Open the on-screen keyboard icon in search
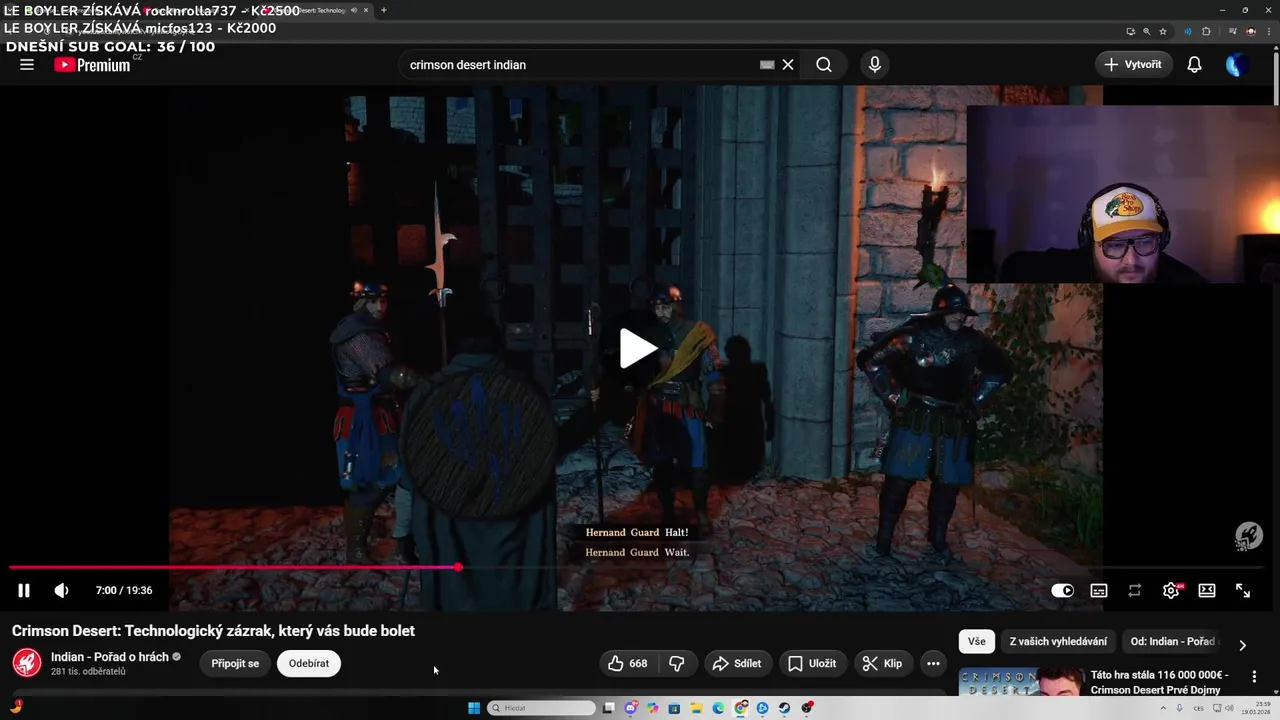The image size is (1280, 720). pyautogui.click(x=767, y=65)
